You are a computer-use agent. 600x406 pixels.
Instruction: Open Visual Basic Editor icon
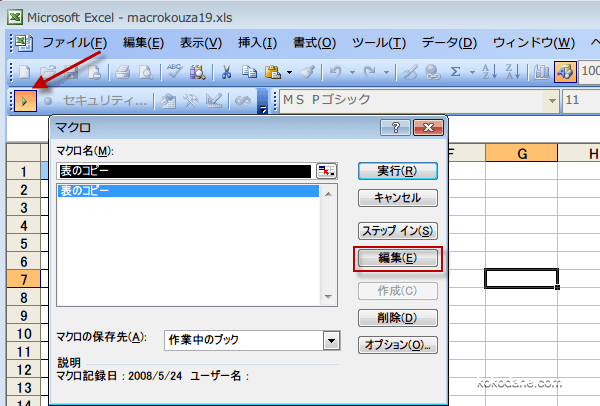point(168,101)
